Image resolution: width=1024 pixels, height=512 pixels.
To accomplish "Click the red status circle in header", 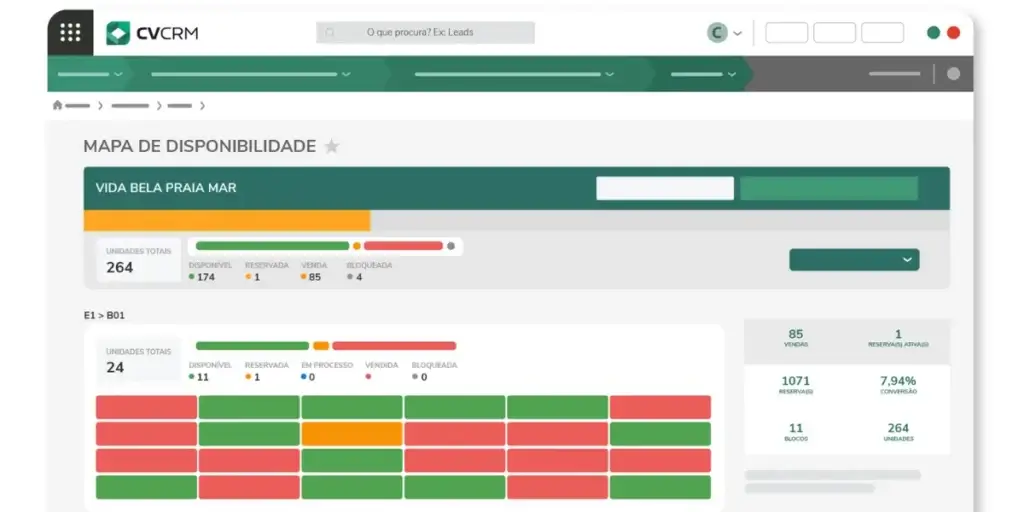I will [x=953, y=33].
